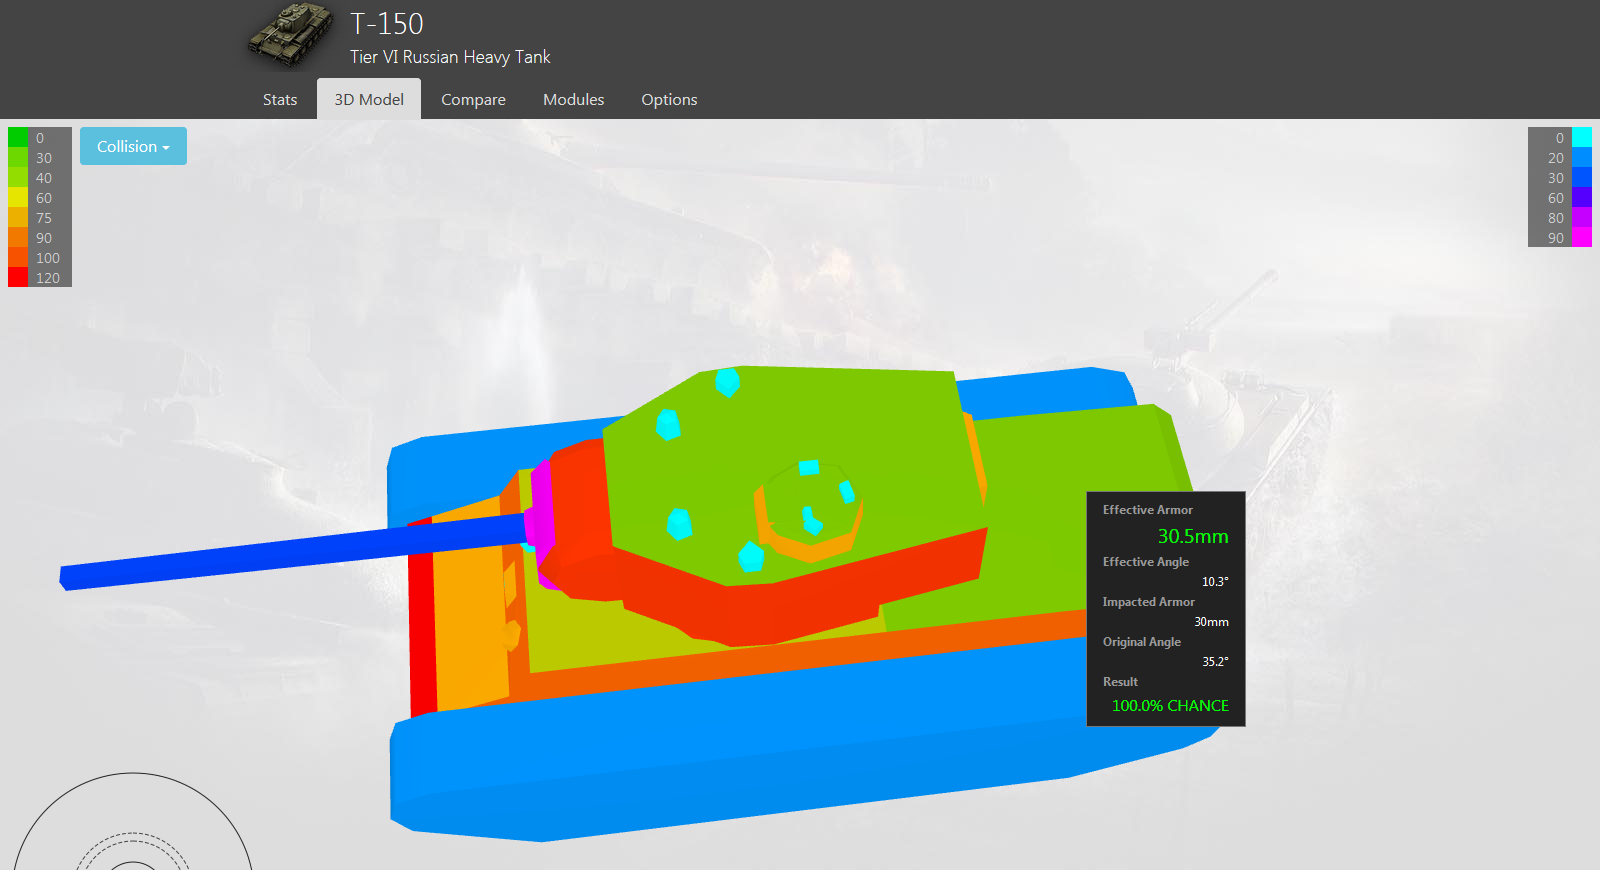Expand the Collision dropdown
This screenshot has width=1600, height=870.
(133, 146)
